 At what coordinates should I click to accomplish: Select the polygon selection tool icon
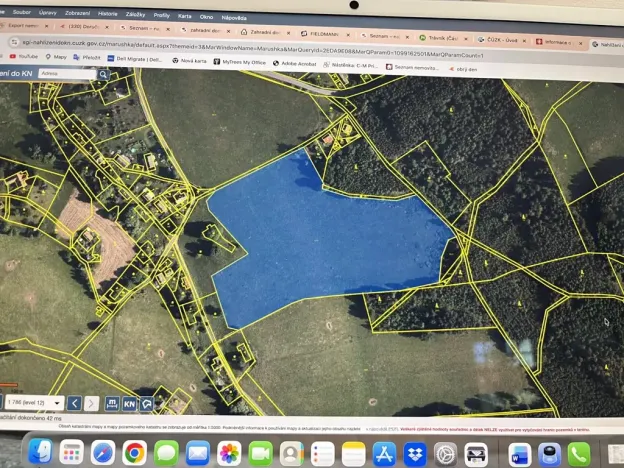[147, 403]
